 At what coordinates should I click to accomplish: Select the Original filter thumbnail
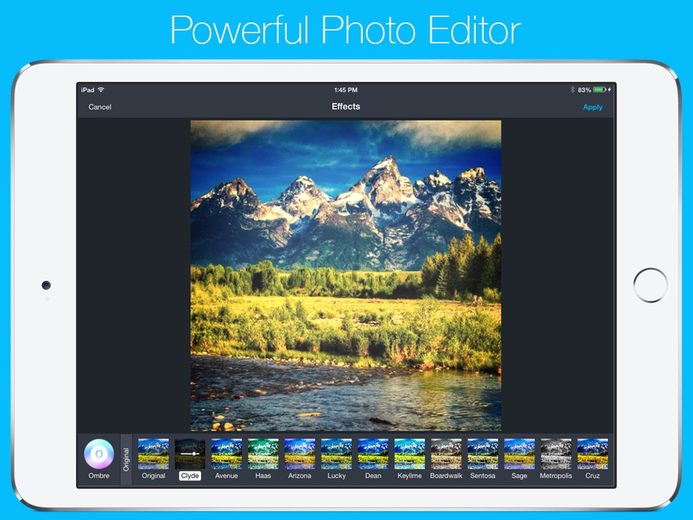pos(153,454)
